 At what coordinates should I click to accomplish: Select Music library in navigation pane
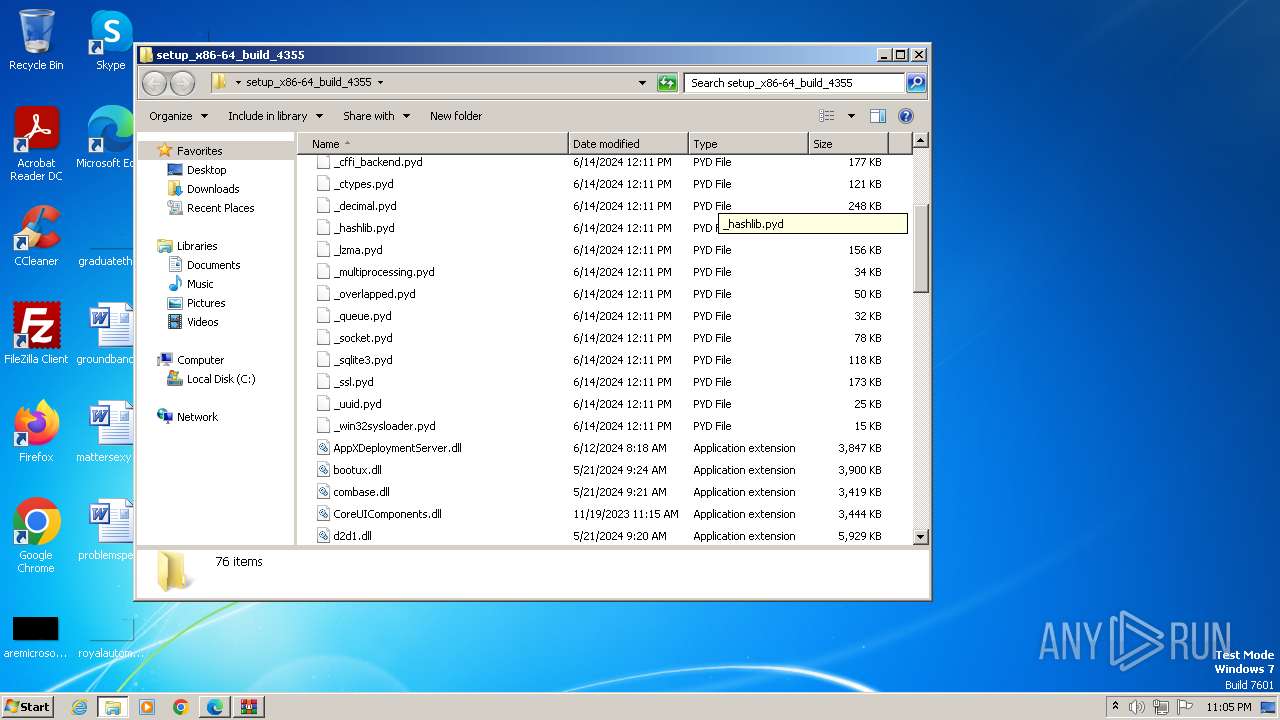[200, 284]
